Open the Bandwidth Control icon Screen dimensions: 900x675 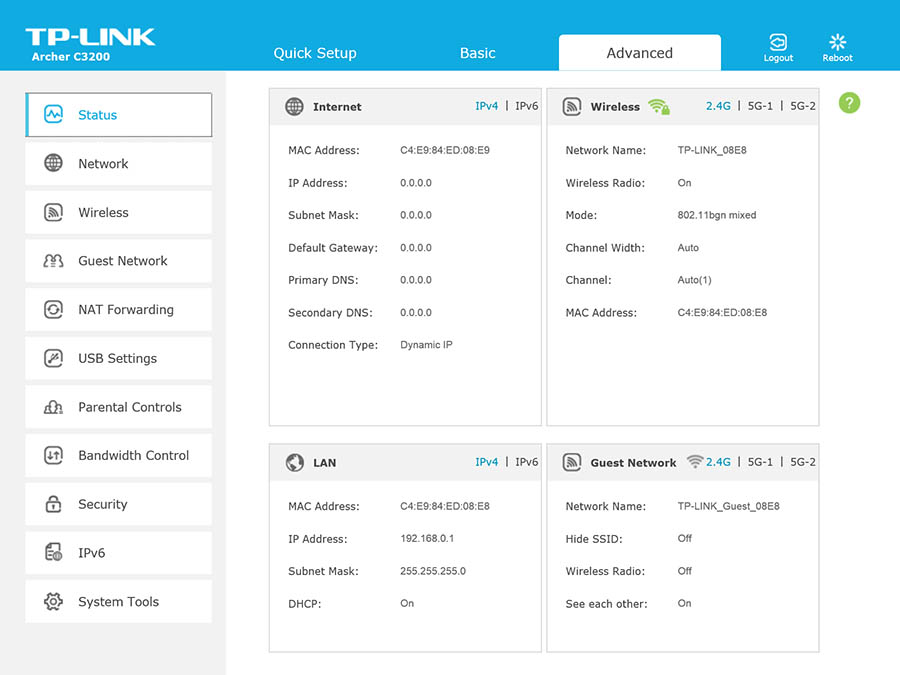coord(52,455)
